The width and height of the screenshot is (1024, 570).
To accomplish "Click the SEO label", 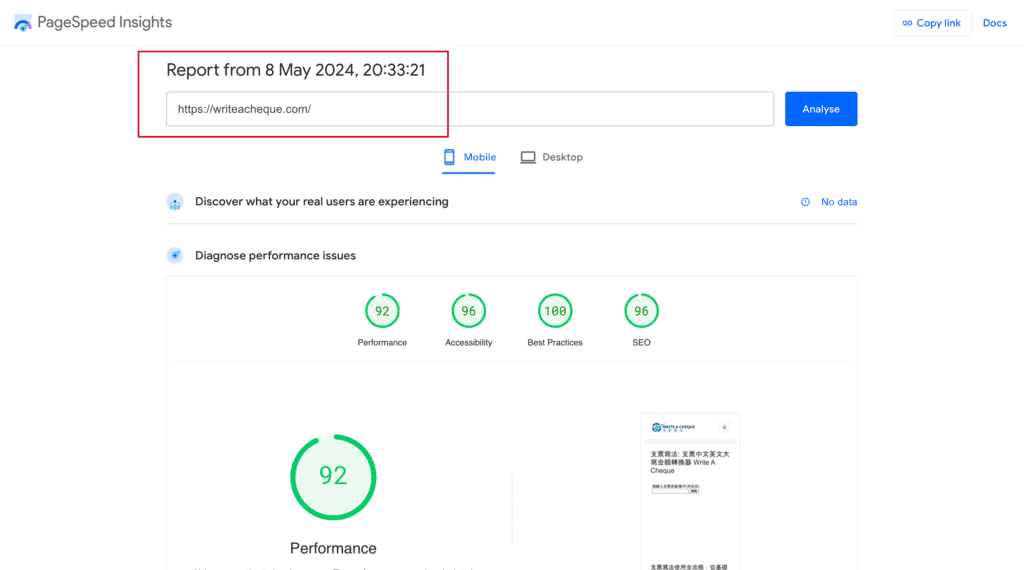I will point(641,342).
